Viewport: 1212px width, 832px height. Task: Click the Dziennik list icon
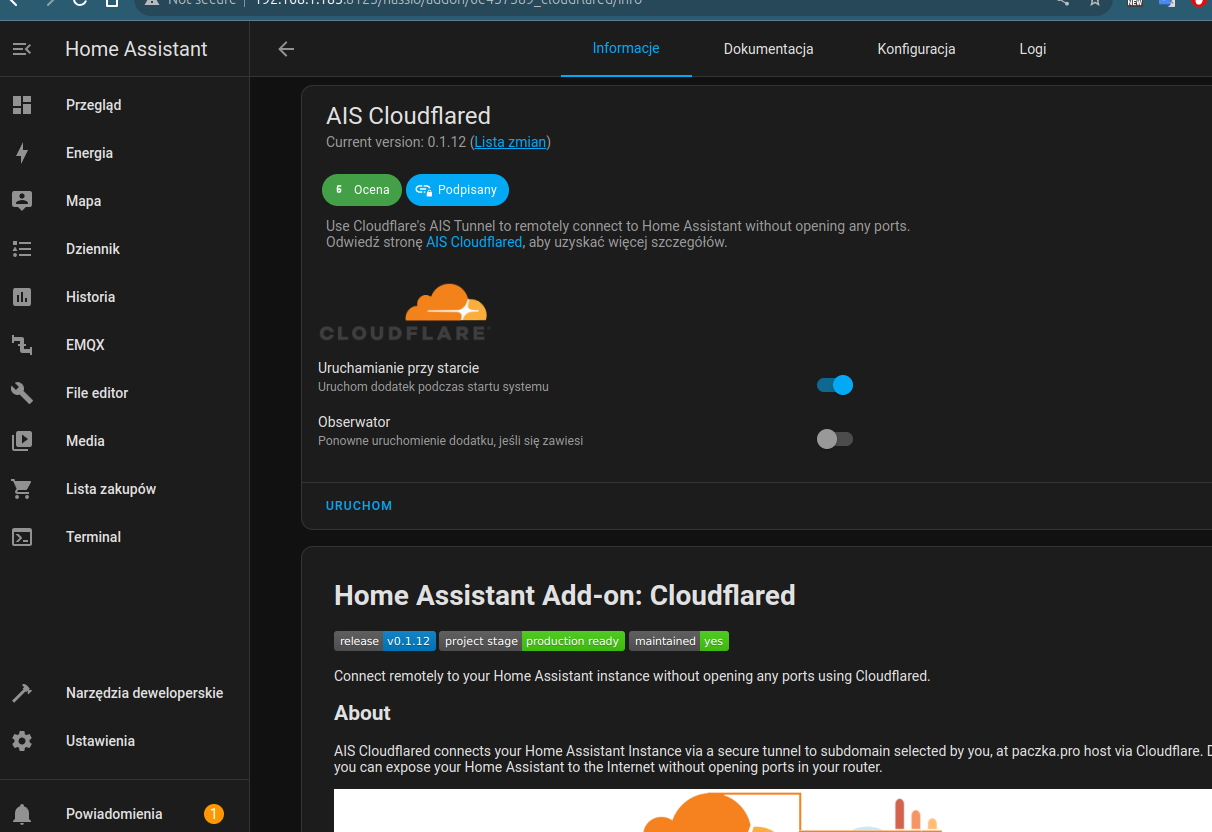coord(22,249)
